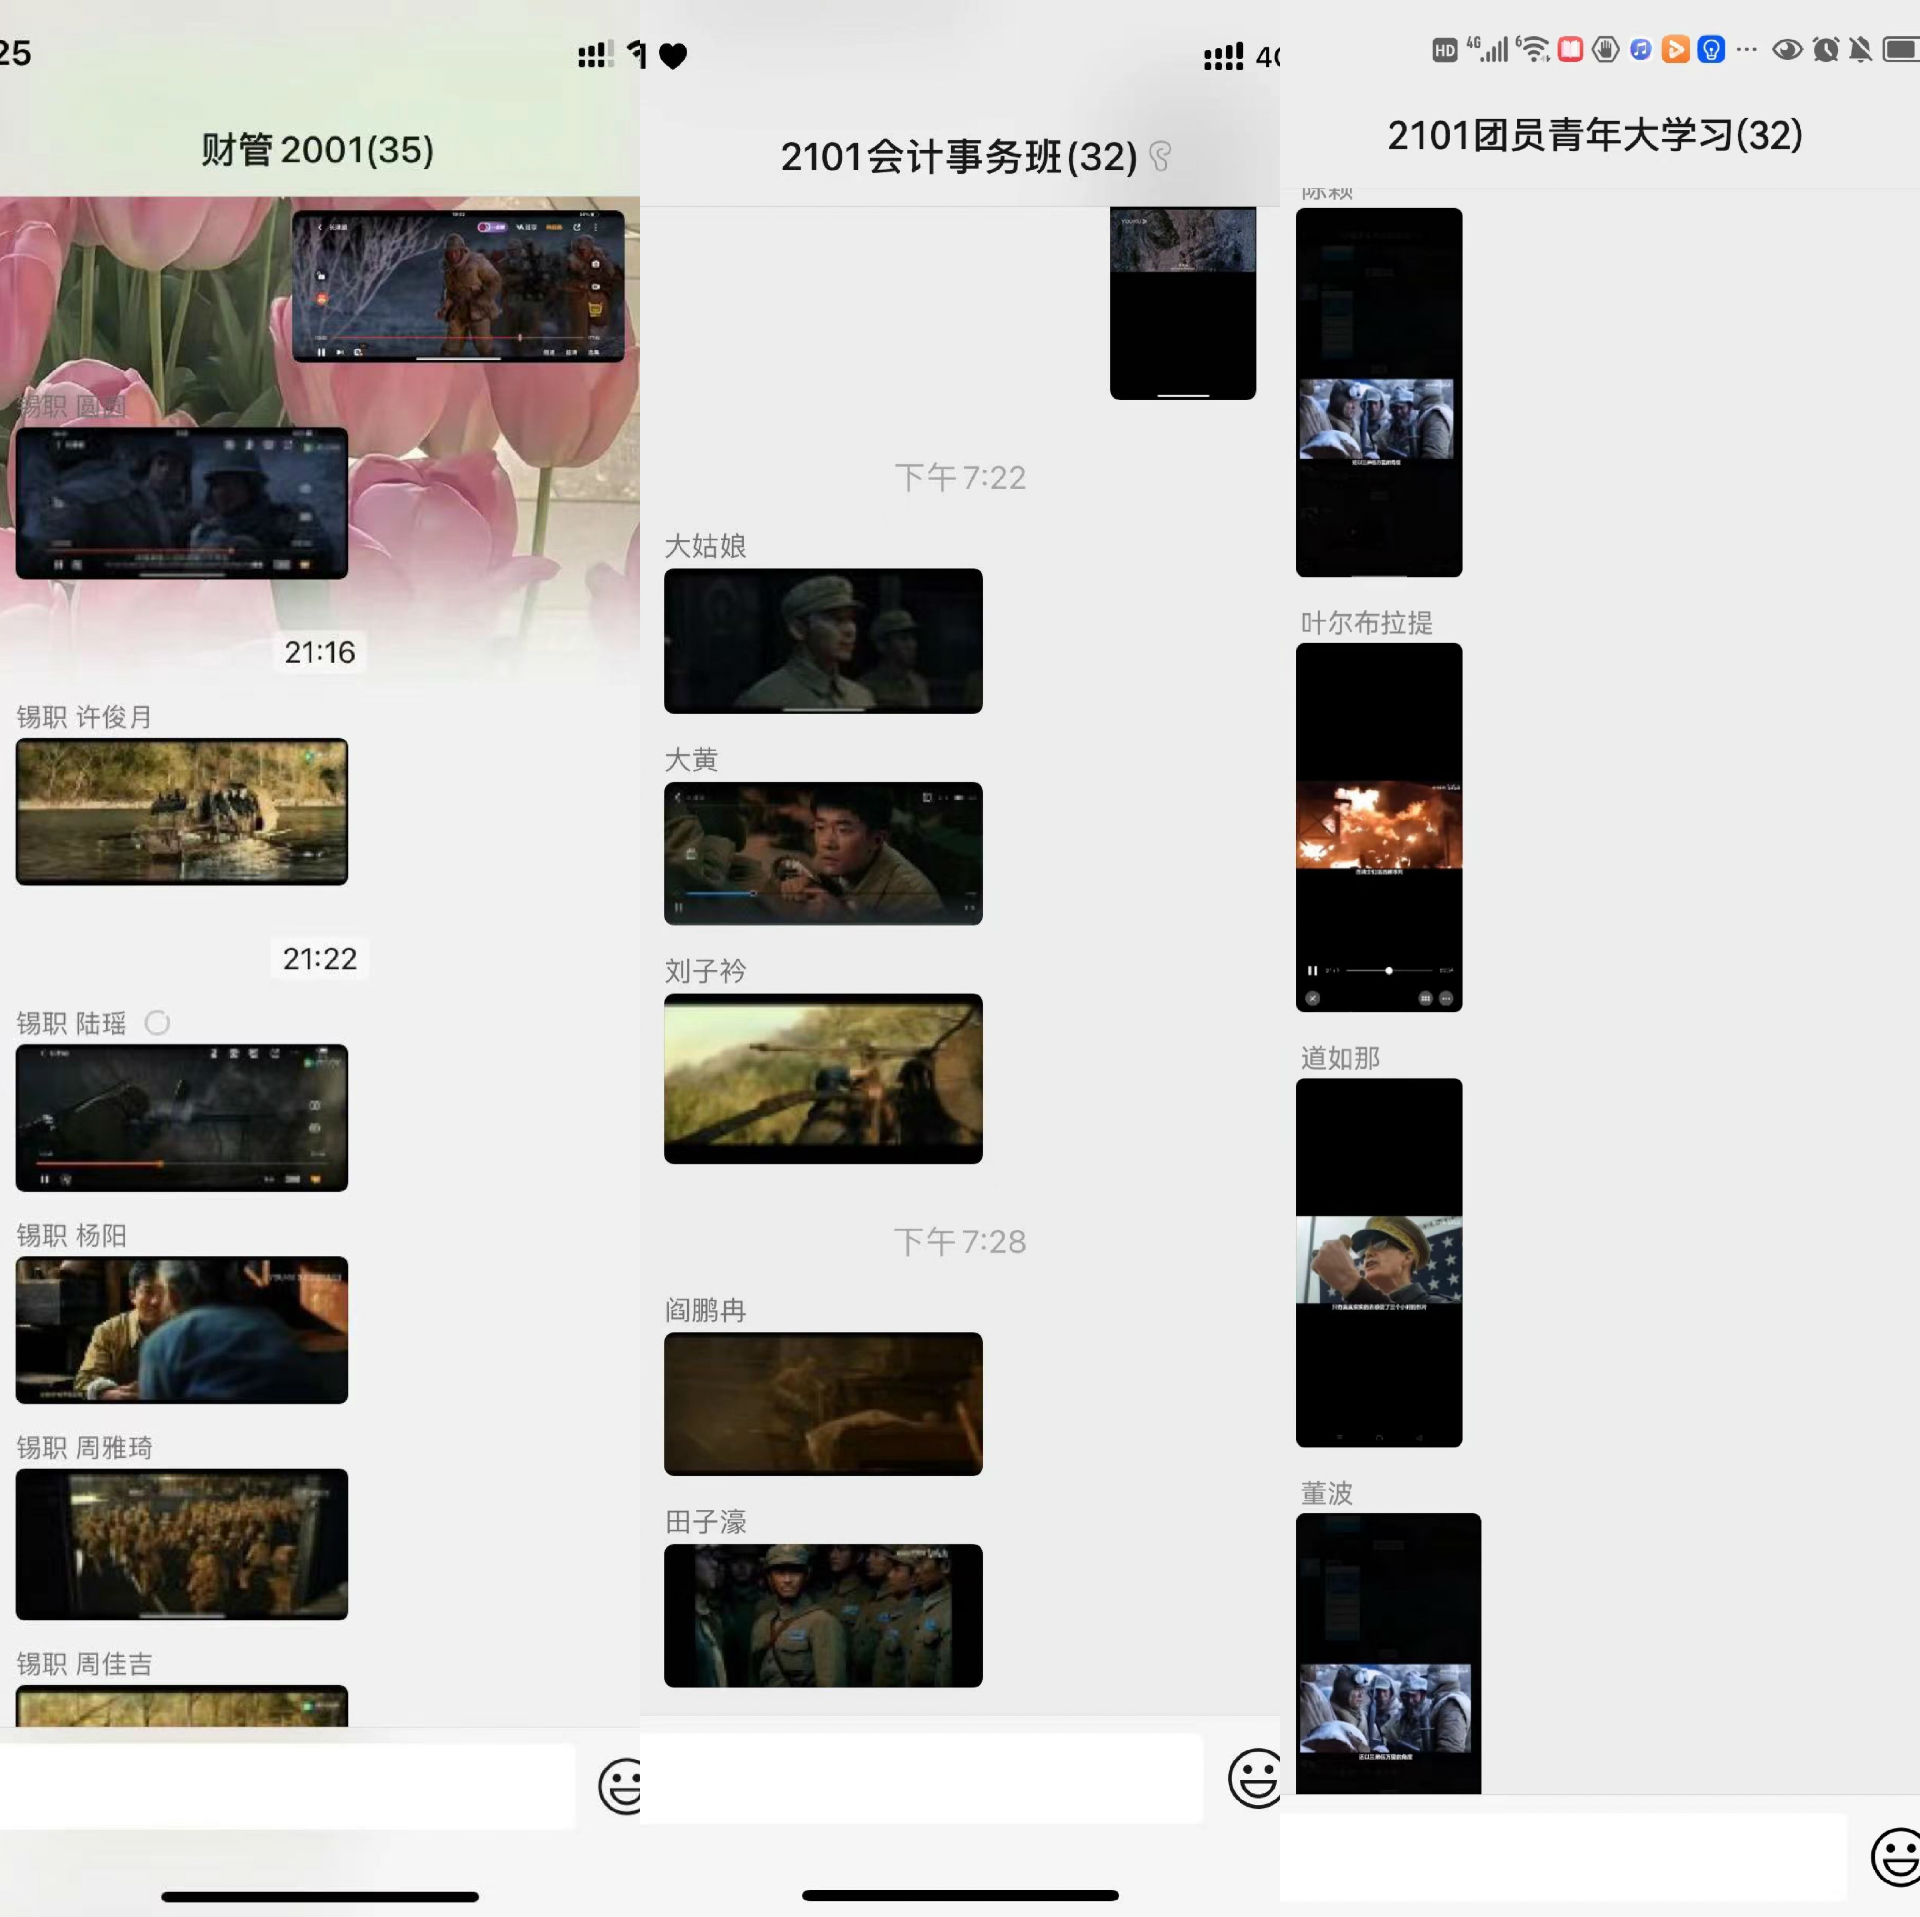Open 田子濠's soldiers group image
This screenshot has height=1917, width=1920.
click(823, 1616)
